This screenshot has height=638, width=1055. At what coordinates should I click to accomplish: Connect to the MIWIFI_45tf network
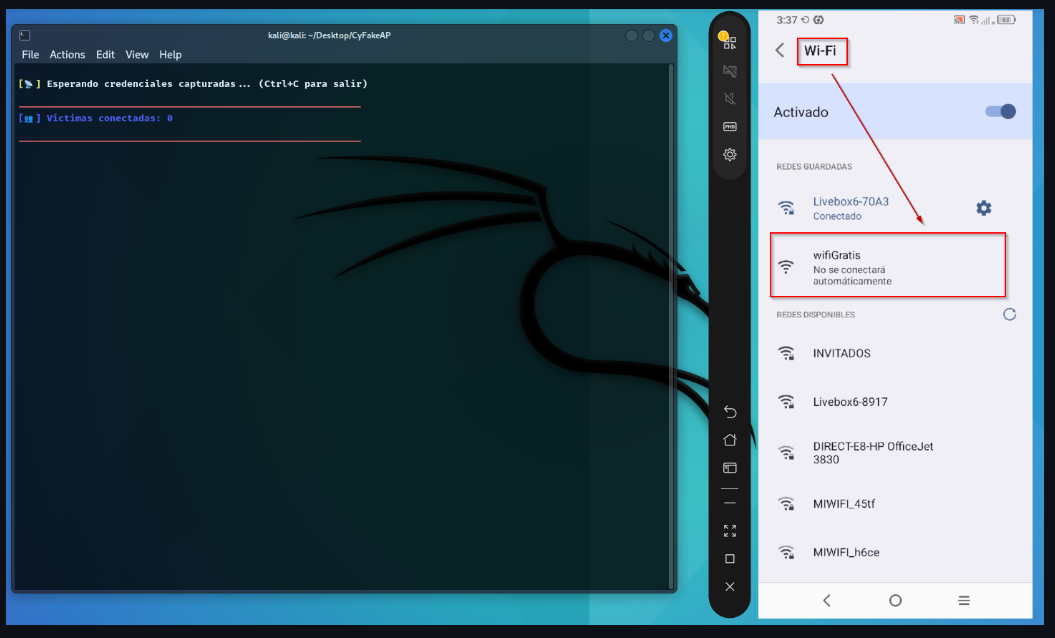[x=895, y=503]
